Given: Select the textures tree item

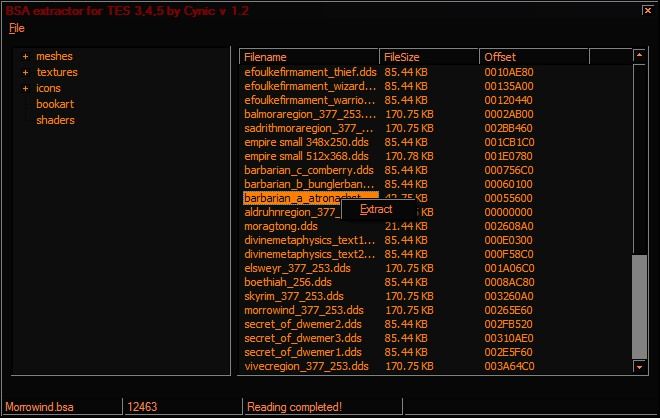Looking at the screenshot, I should point(57,72).
